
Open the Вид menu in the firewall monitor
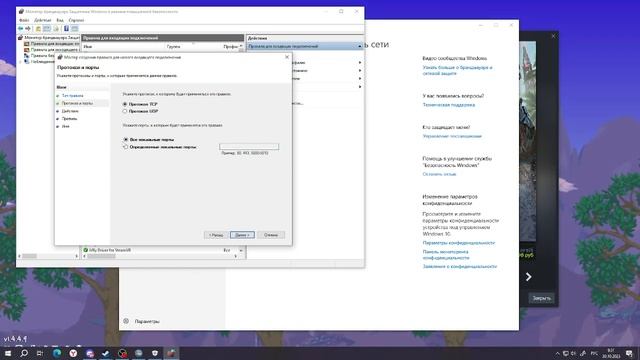coord(60,20)
